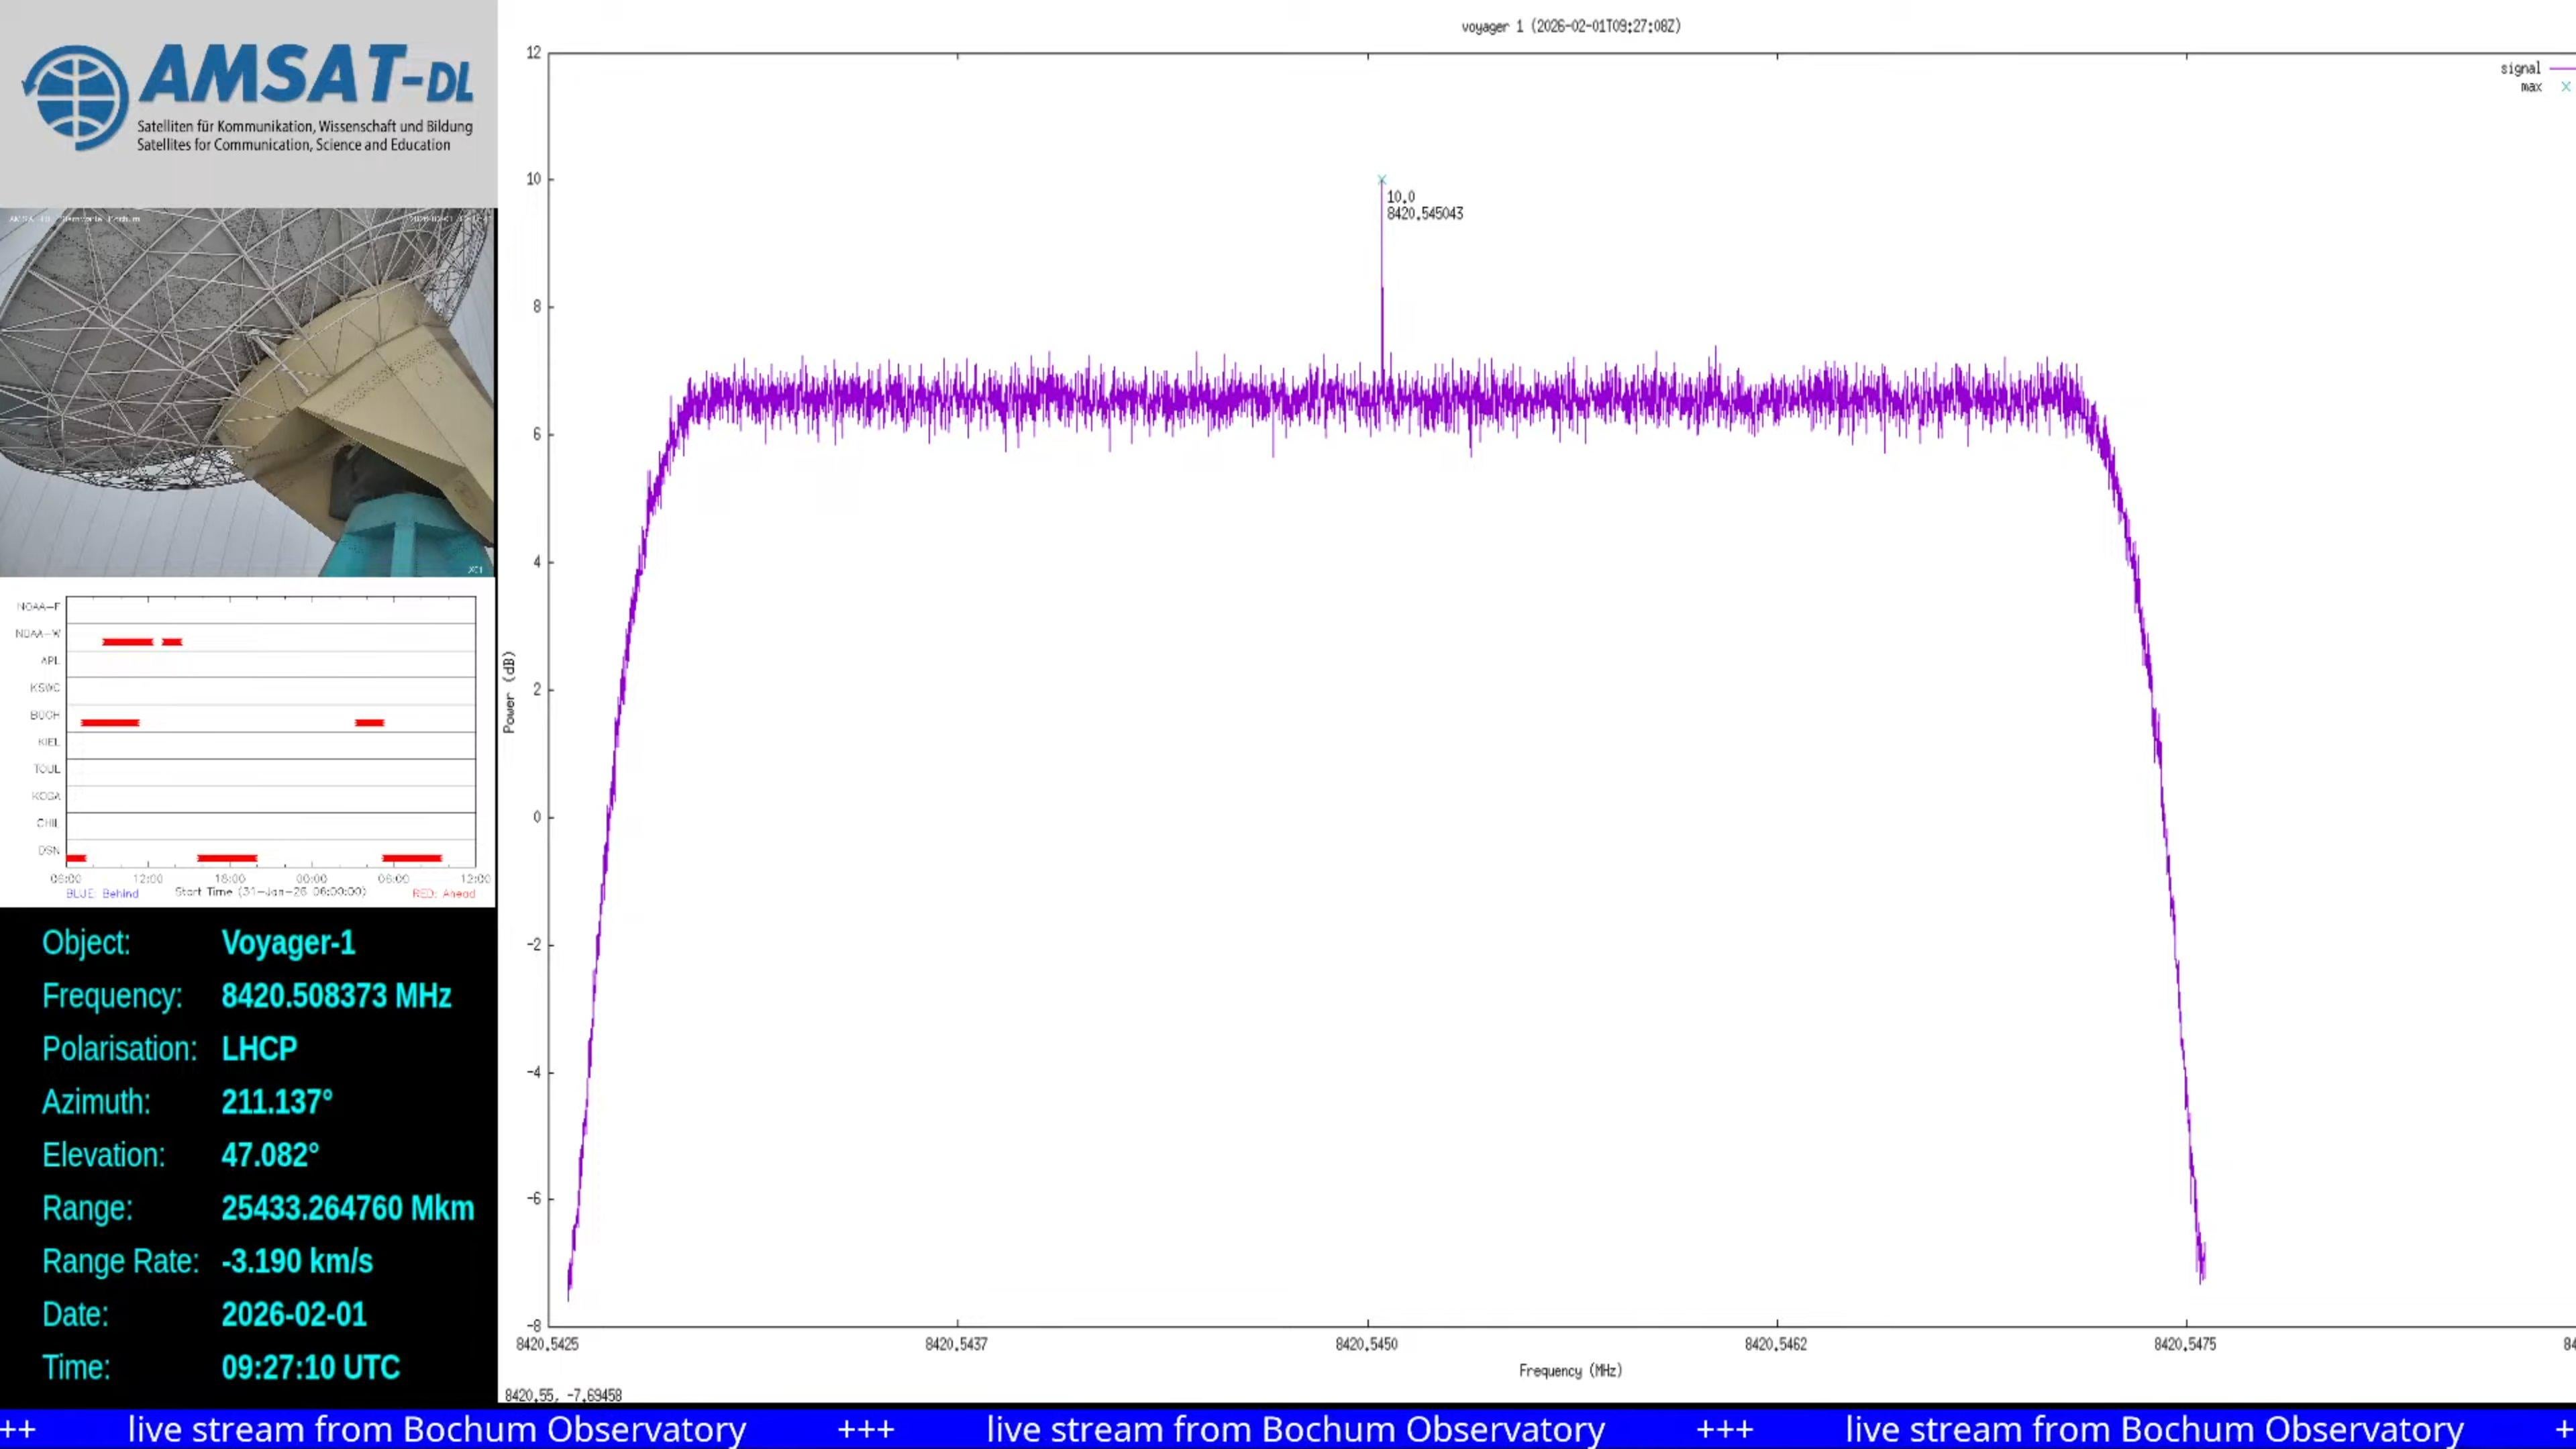Screen dimensions: 2576x1449
Task: Click the plot title 'voyager 1' timestamp
Action: (1570, 26)
